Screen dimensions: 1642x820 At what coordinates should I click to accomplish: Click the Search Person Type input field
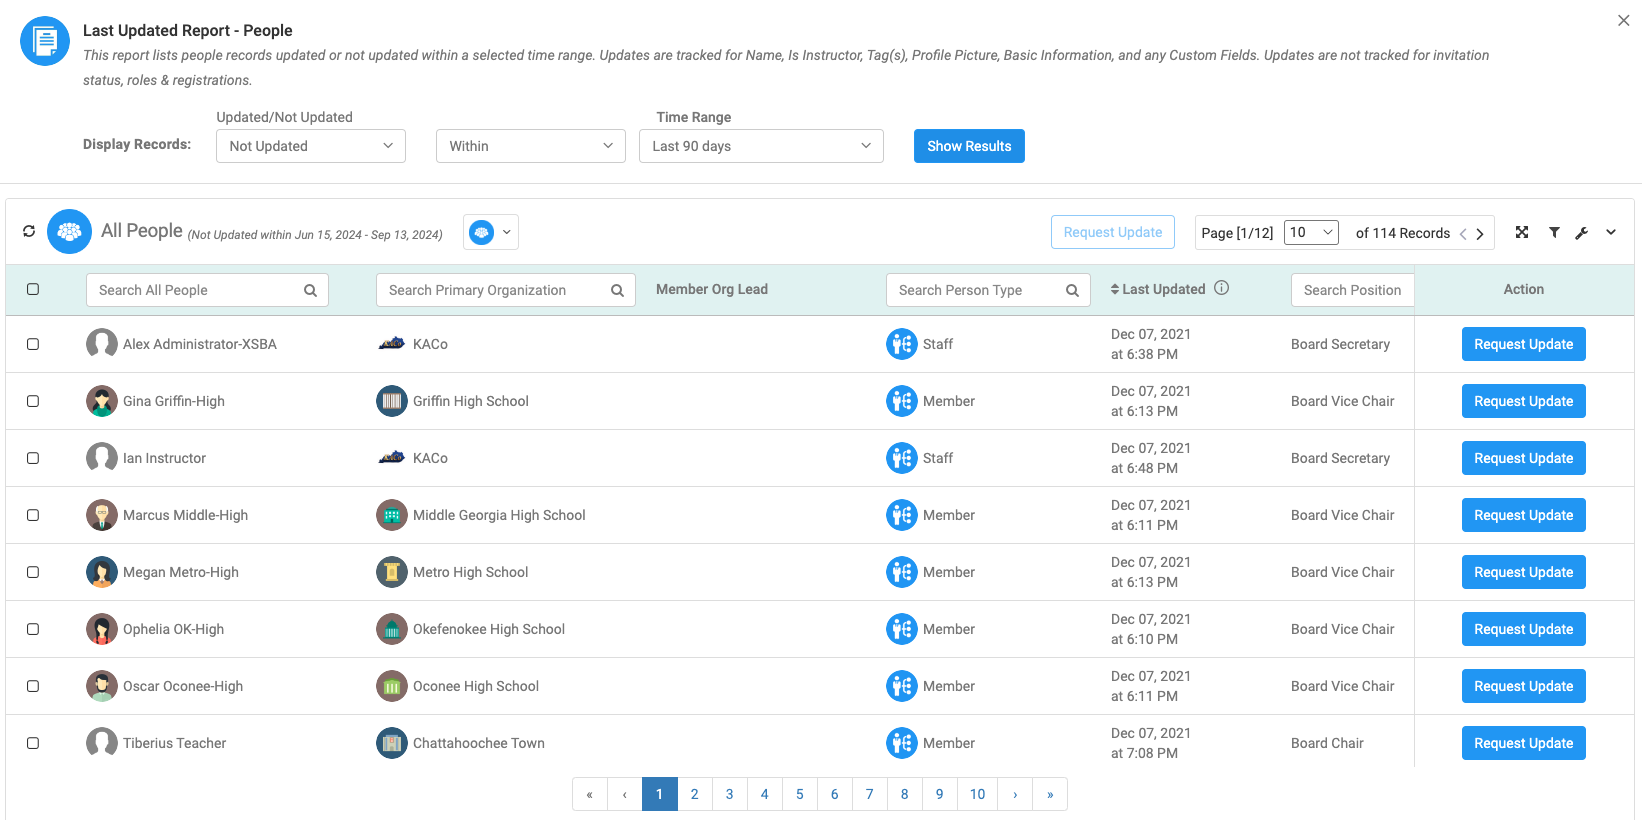point(988,290)
